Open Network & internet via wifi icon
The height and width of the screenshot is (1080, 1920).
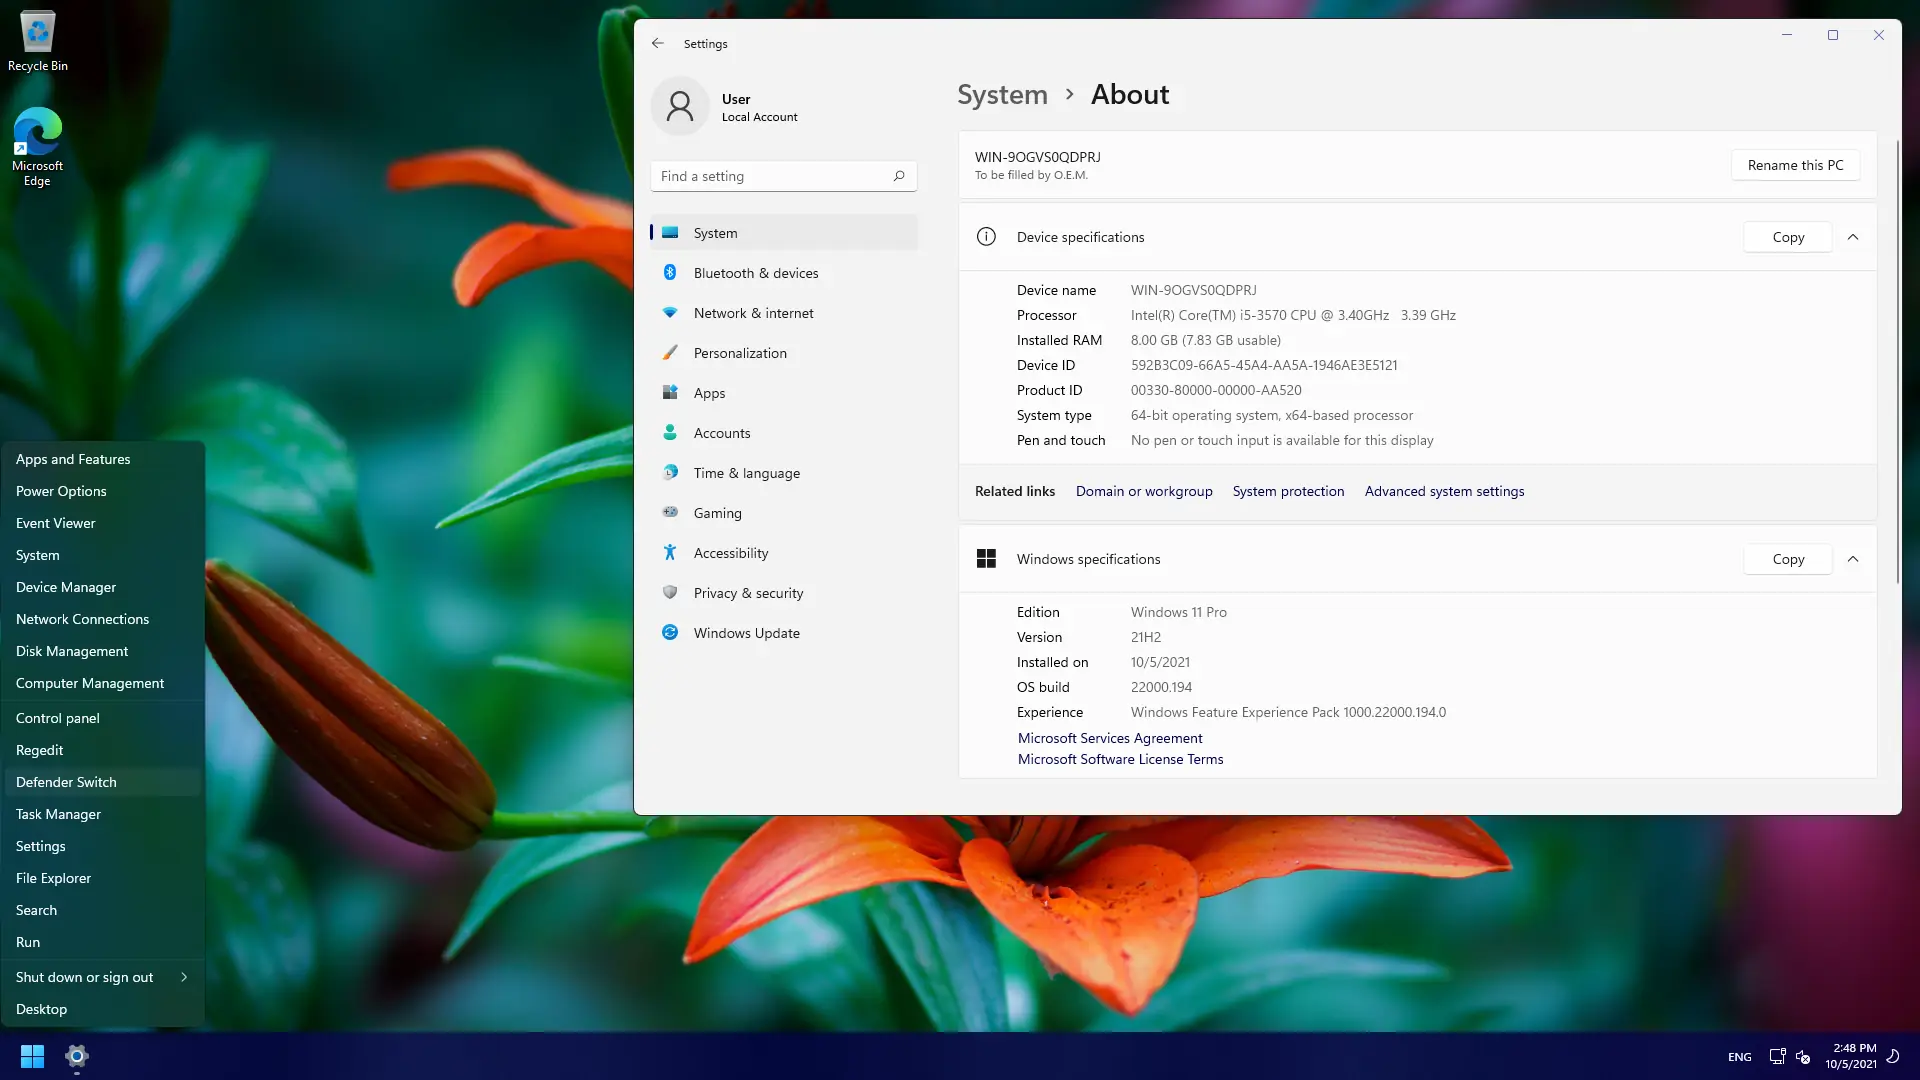coord(670,312)
